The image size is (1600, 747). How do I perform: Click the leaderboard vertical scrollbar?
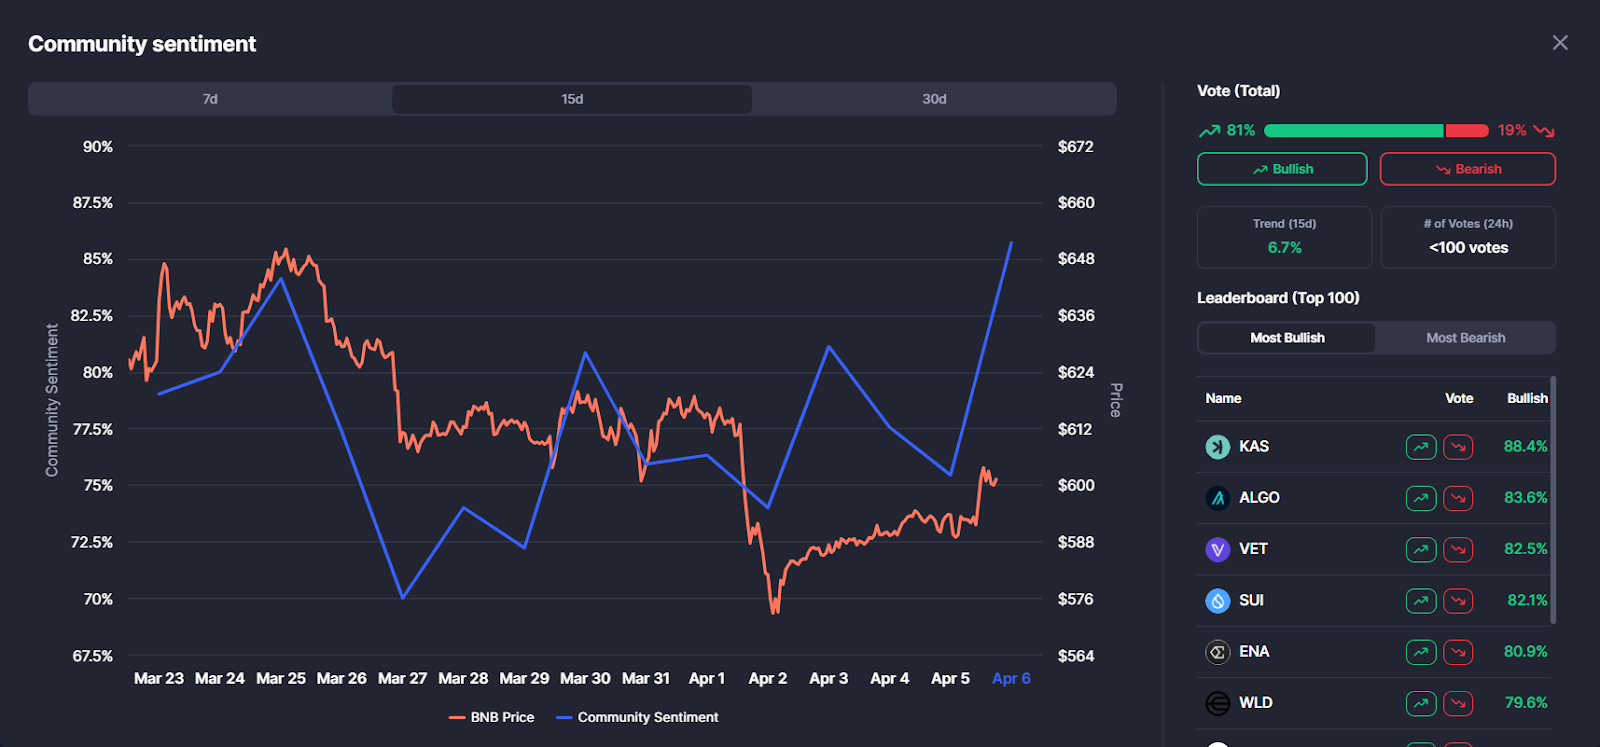tap(1552, 500)
